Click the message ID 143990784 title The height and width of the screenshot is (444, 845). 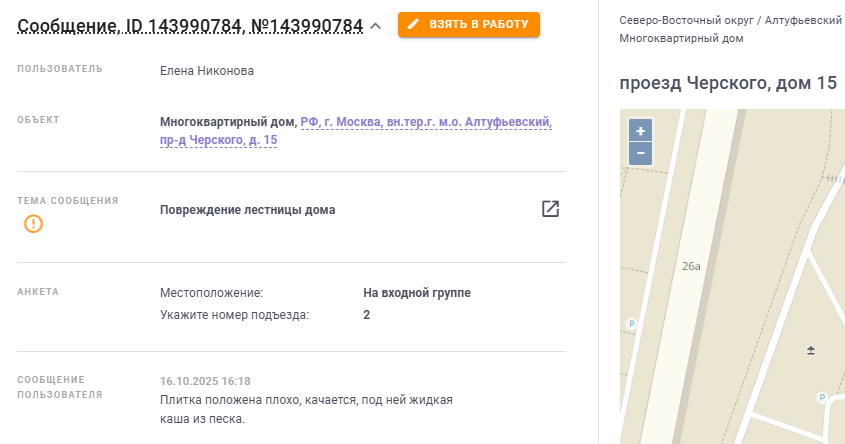[190, 26]
